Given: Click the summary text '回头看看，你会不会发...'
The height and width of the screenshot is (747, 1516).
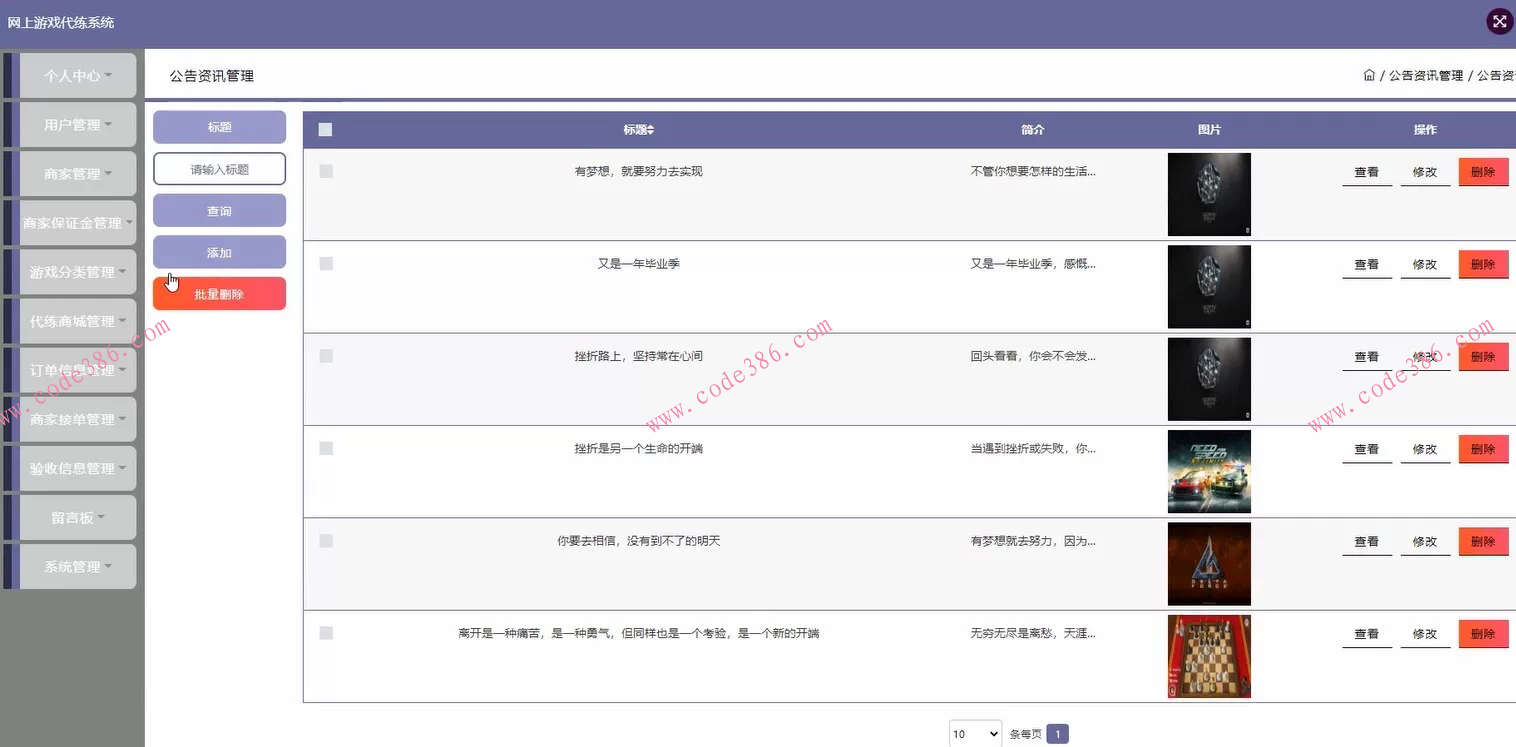Looking at the screenshot, I should coord(1033,356).
